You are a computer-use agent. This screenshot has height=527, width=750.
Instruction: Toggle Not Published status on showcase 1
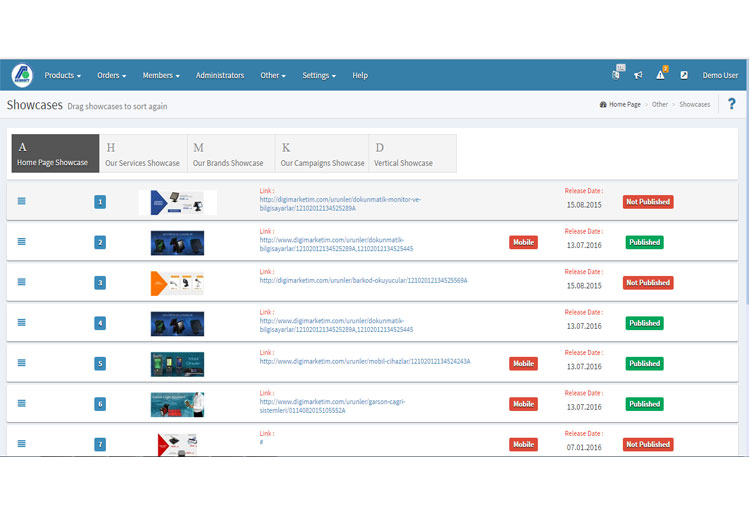coord(648,202)
